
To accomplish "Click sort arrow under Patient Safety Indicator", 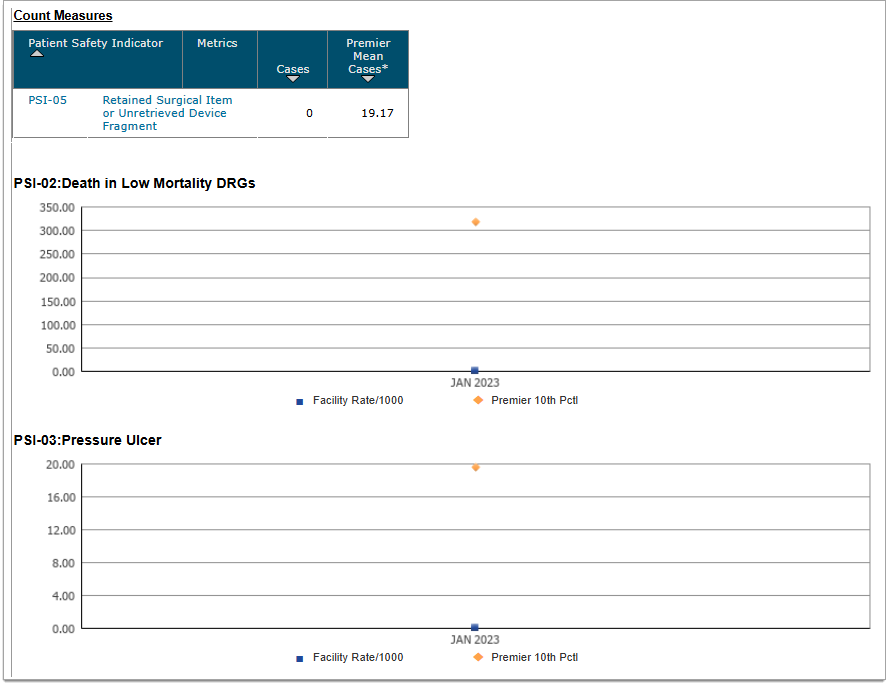I will click(37, 55).
